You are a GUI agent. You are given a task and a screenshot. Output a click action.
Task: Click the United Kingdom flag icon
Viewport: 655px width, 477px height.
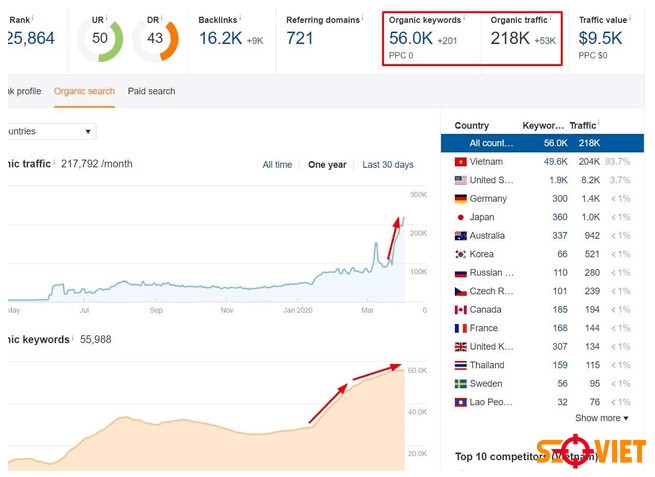[x=460, y=347]
